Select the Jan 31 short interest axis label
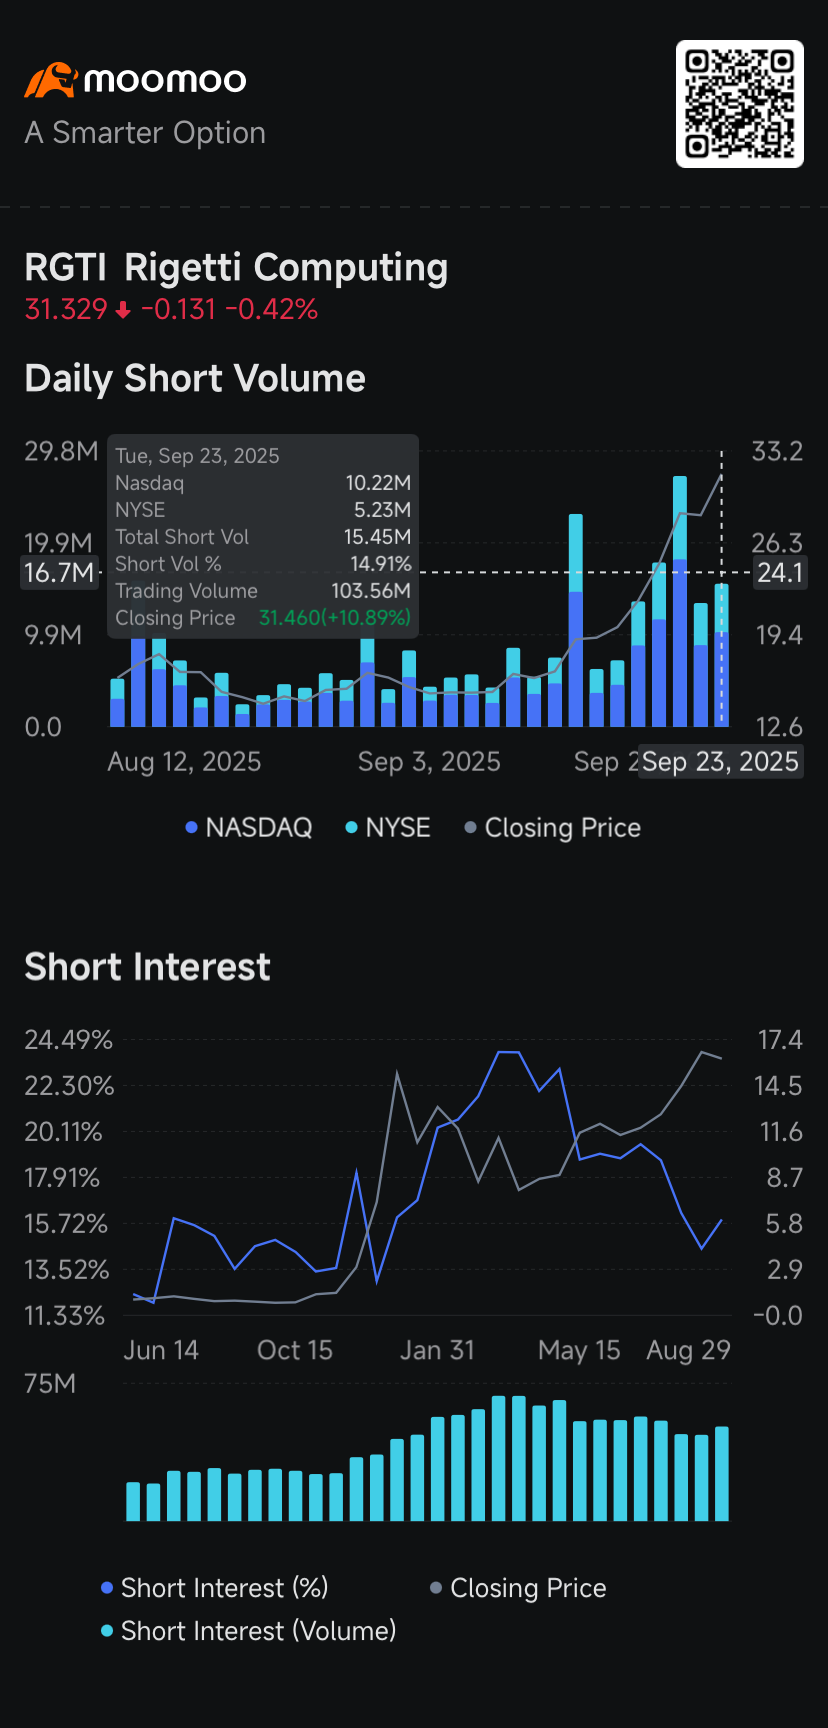 437,1350
